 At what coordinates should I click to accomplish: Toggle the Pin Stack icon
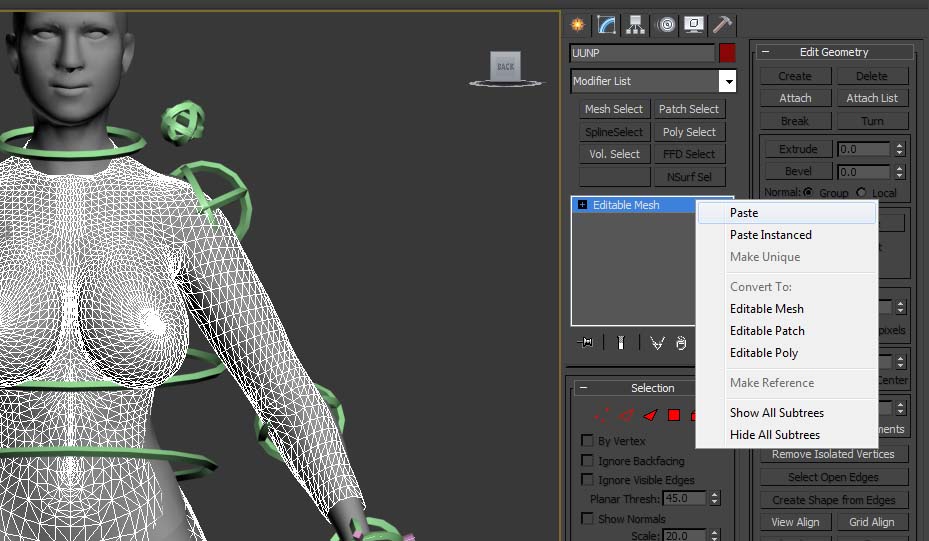click(585, 342)
